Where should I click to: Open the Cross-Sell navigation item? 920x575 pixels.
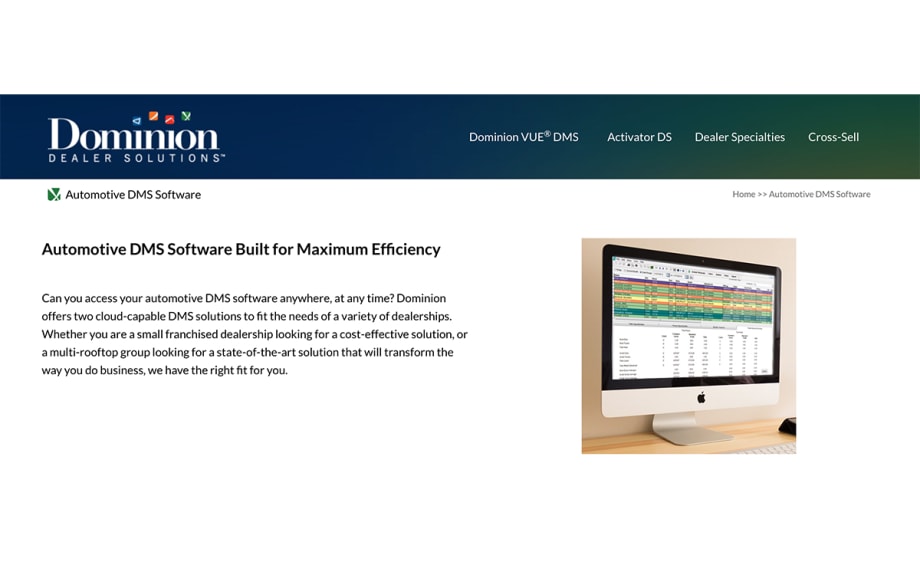[833, 137]
